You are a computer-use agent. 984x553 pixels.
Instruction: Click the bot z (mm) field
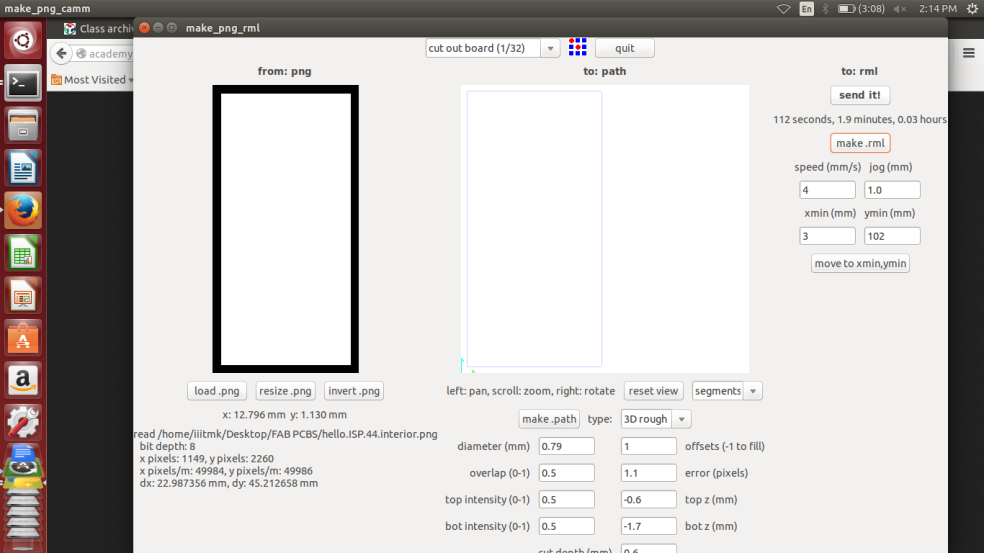point(649,526)
